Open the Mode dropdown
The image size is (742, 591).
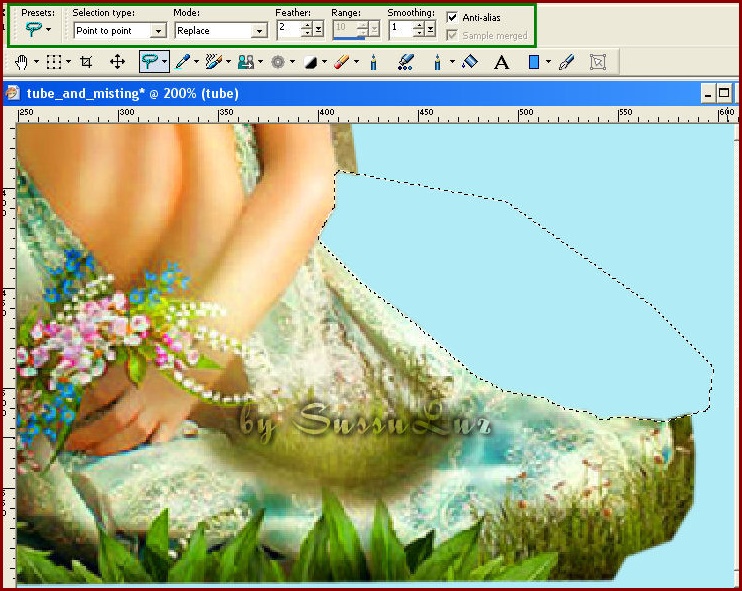pos(259,31)
